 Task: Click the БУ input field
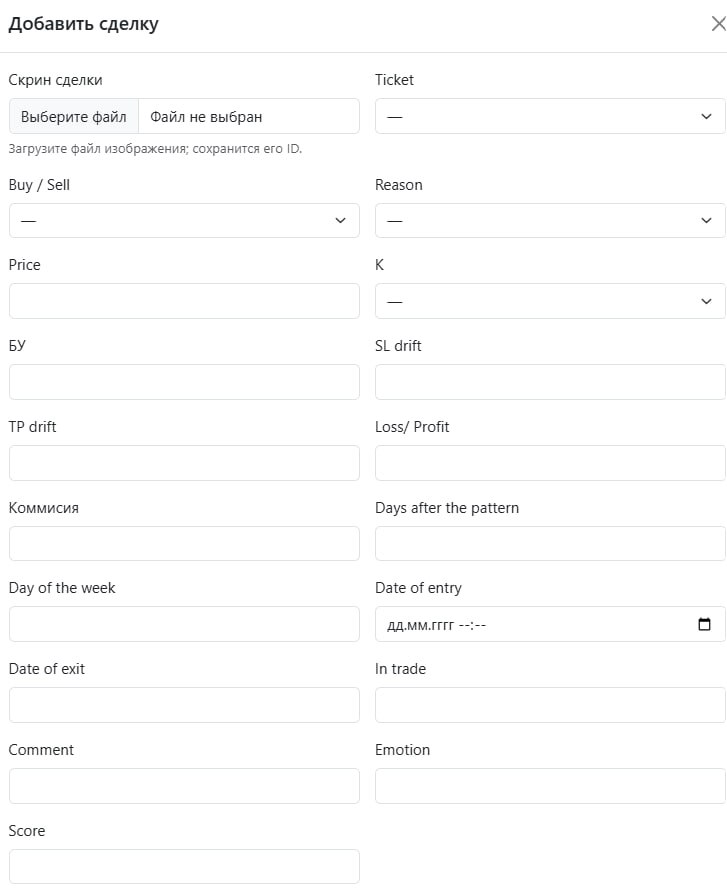point(184,382)
